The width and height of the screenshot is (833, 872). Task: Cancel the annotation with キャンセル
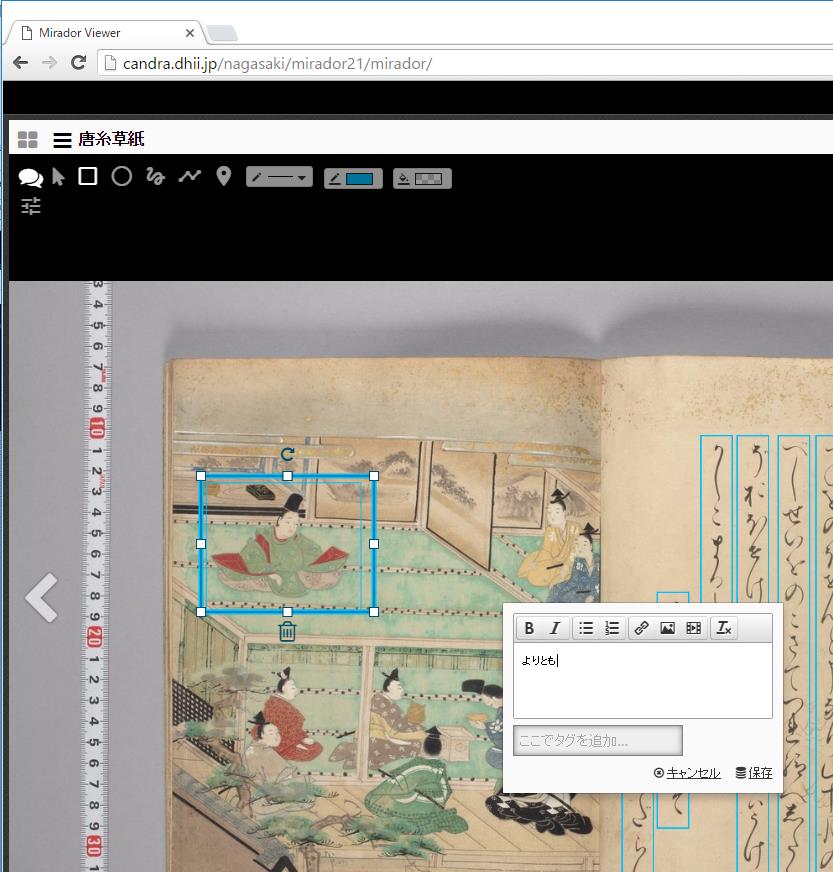[687, 772]
